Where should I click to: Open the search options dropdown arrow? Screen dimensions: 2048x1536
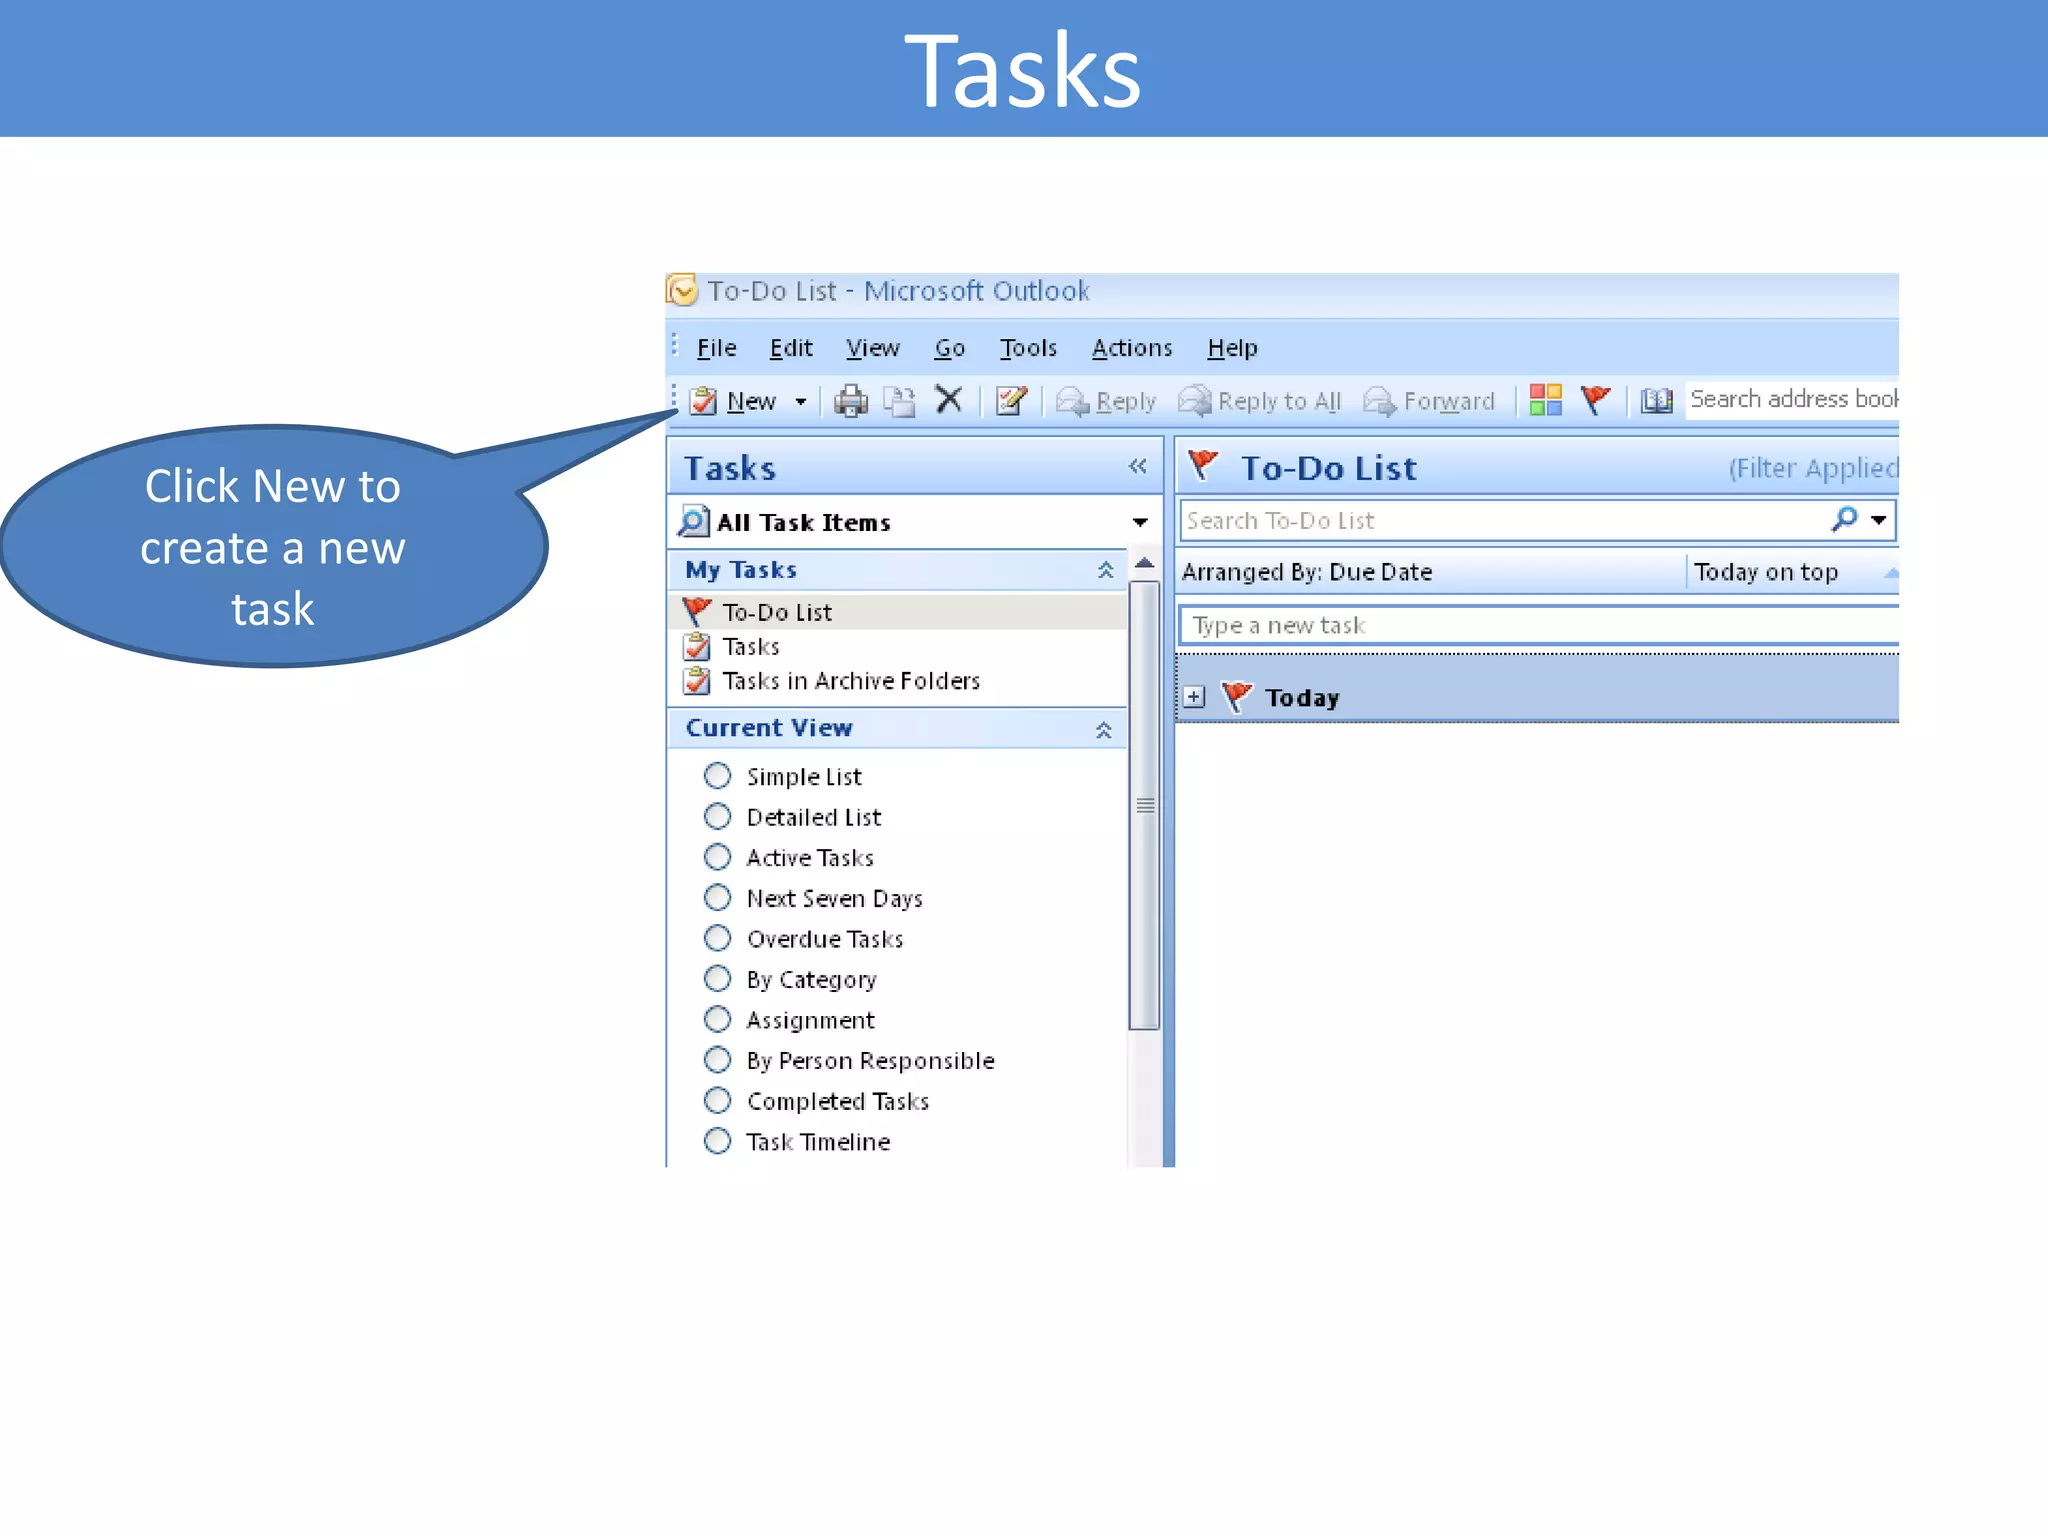pyautogui.click(x=1879, y=520)
